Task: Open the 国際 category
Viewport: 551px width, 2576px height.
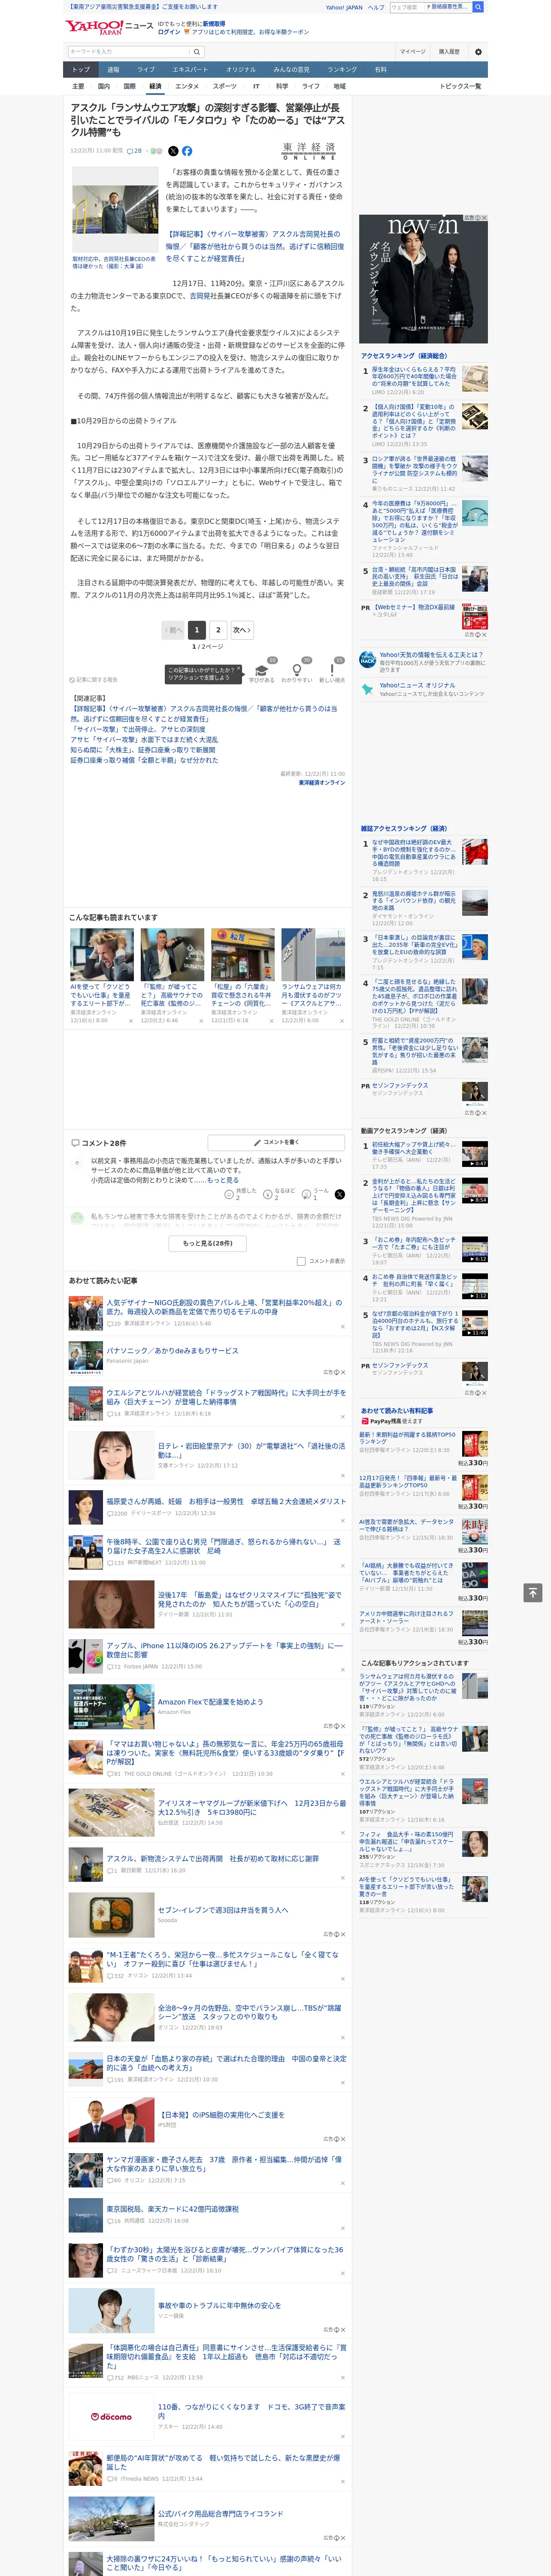Action: 129,86
